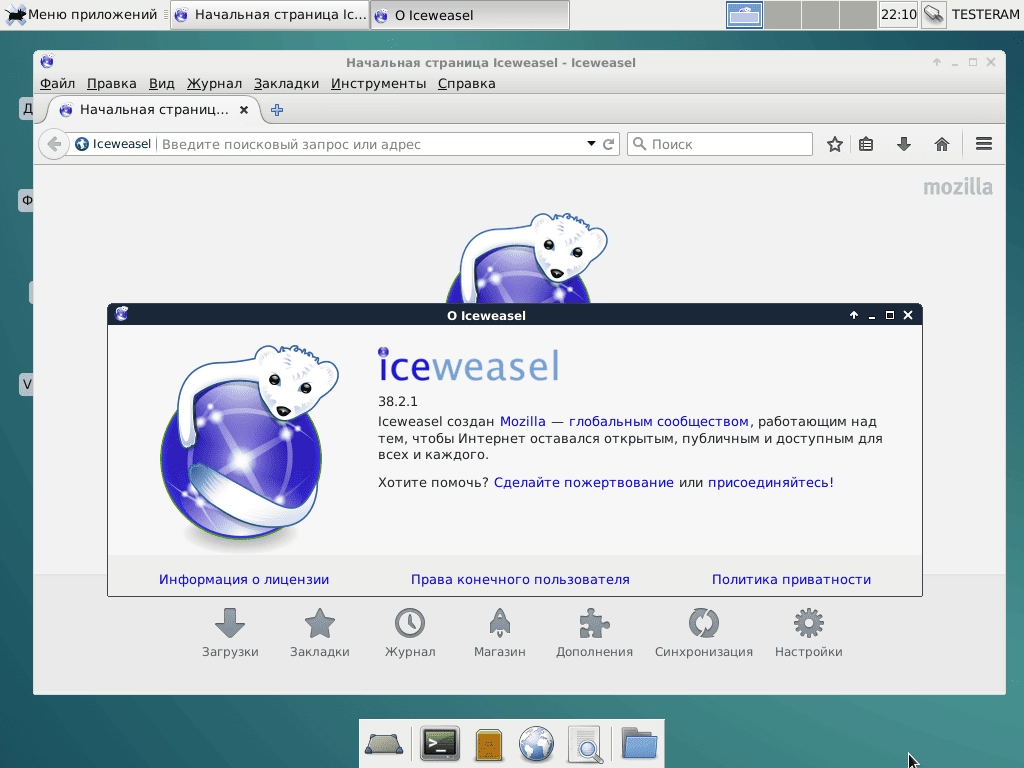Click the mozilla wordmark on start page
This screenshot has width=1024, height=768.
click(x=957, y=187)
